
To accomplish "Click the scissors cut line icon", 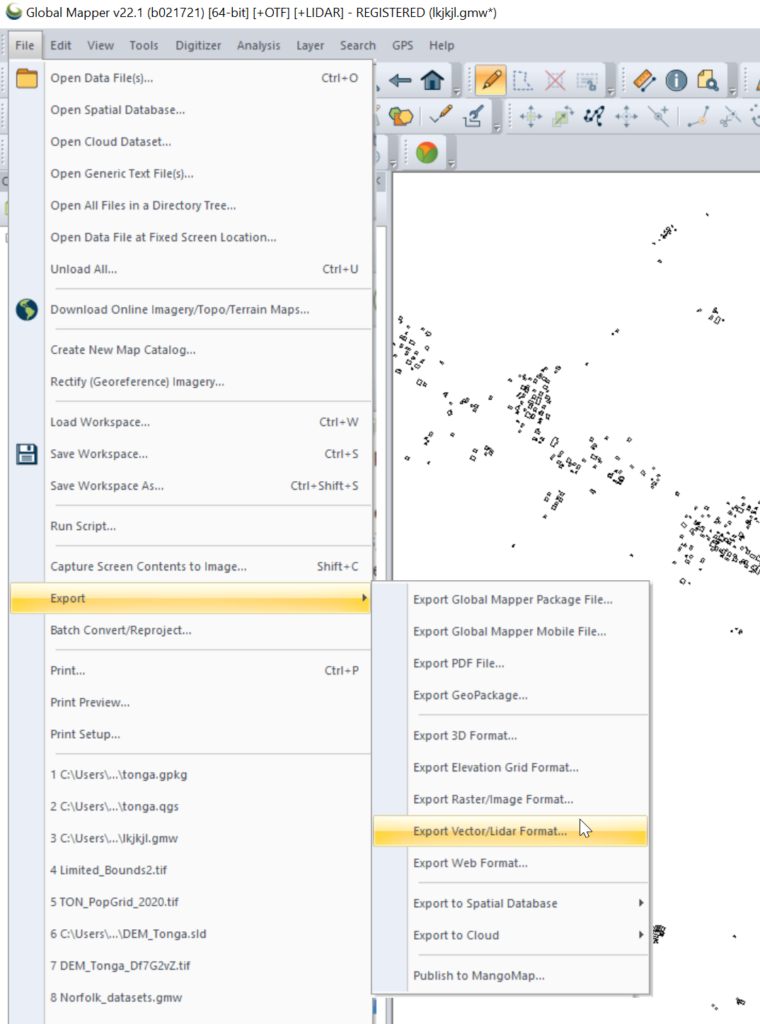I will point(730,116).
